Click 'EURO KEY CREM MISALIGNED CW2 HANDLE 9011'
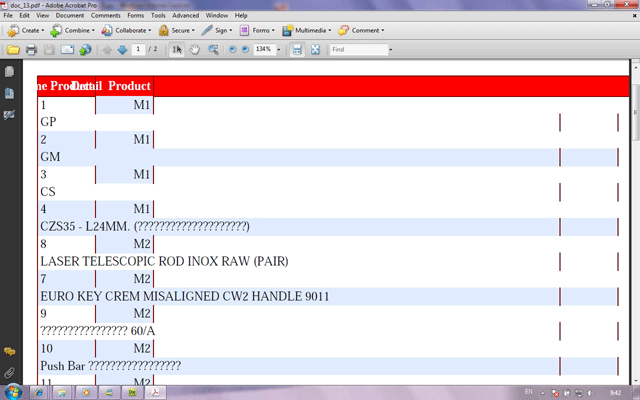 185,296
